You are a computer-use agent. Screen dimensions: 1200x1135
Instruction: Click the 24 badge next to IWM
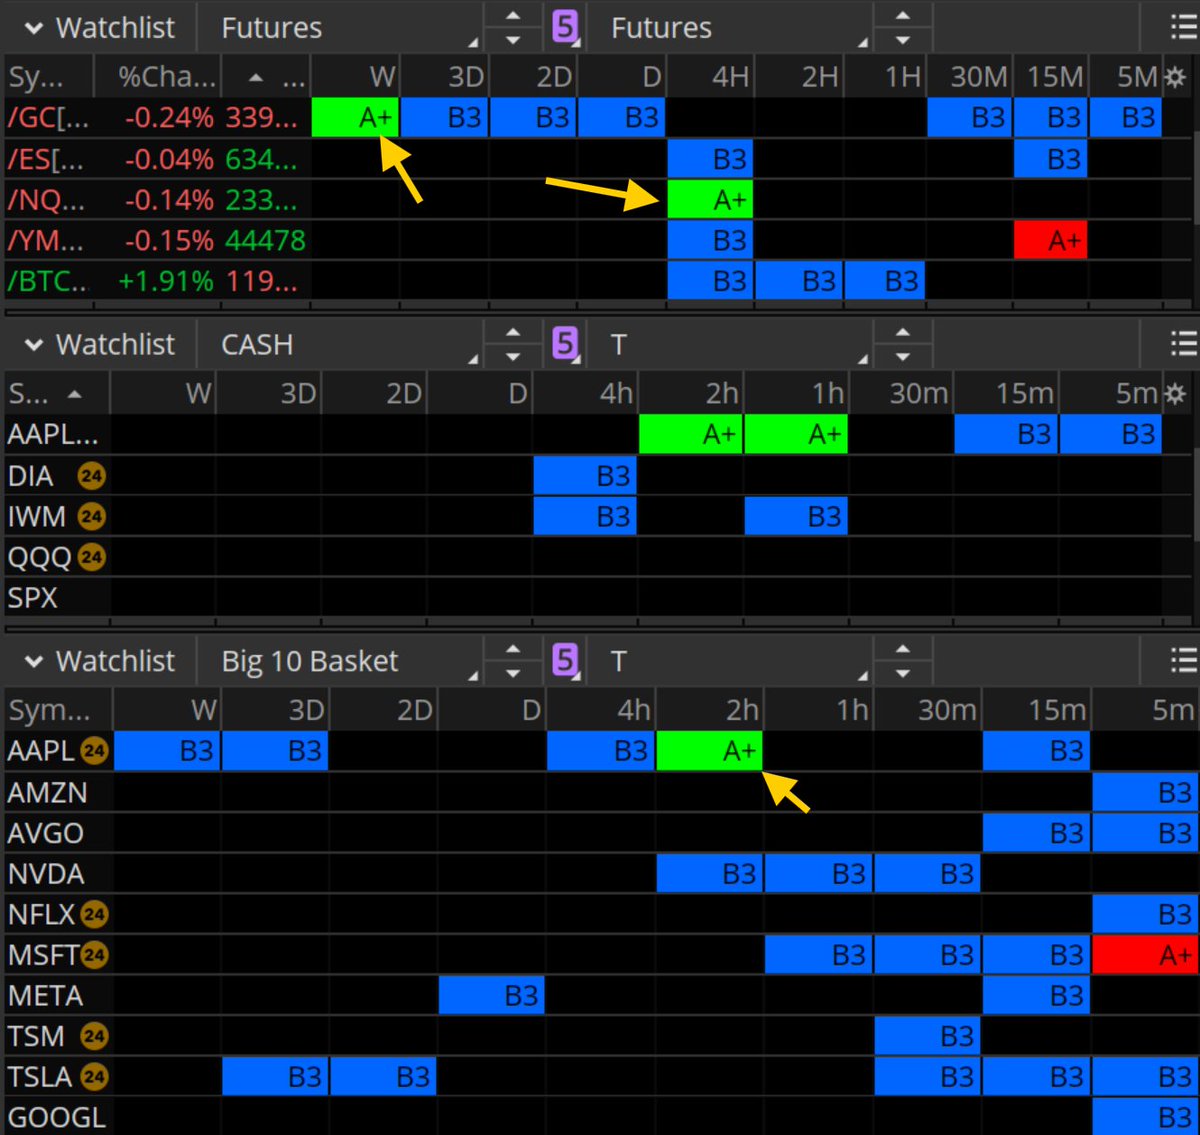click(x=91, y=517)
